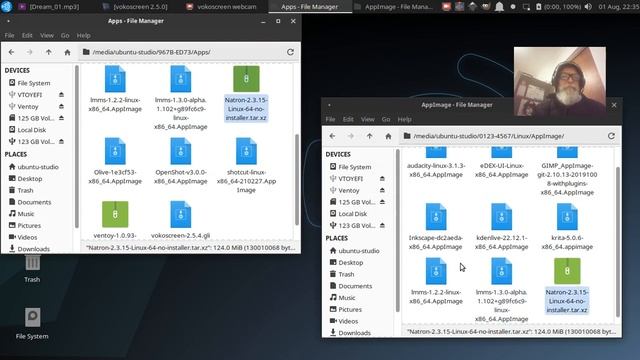Select Olive AppImage file in Apps window
This screenshot has height=360, width=640.
click(x=115, y=161)
